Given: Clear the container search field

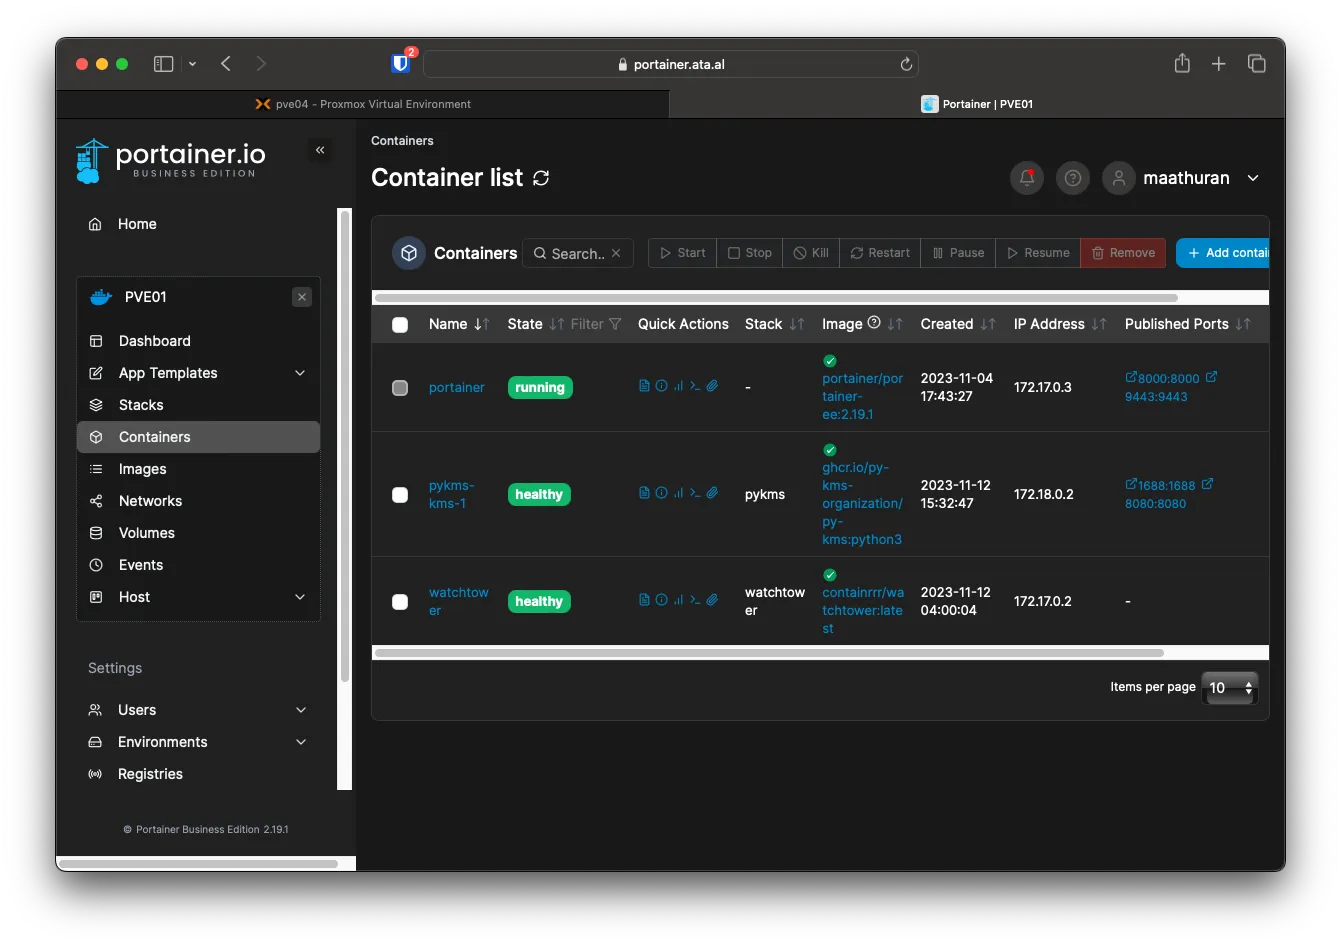Looking at the screenshot, I should [x=616, y=253].
